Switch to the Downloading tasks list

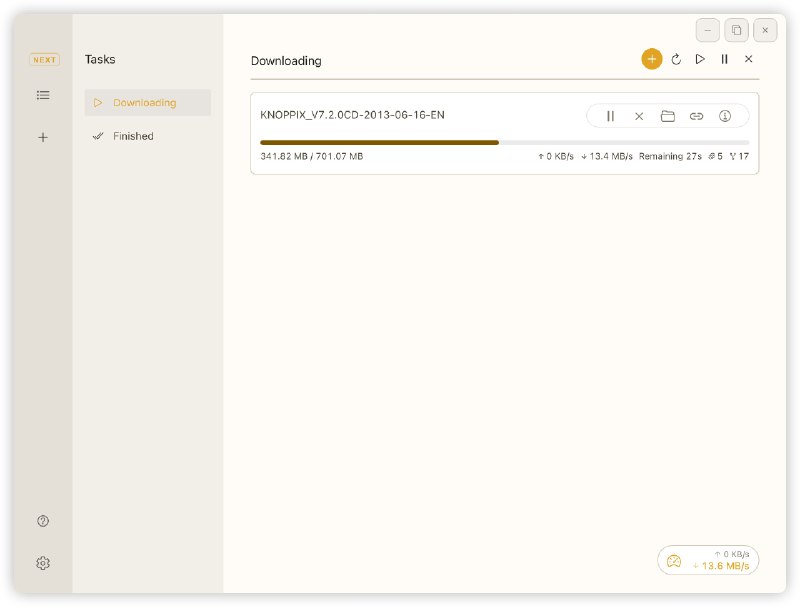coord(147,103)
